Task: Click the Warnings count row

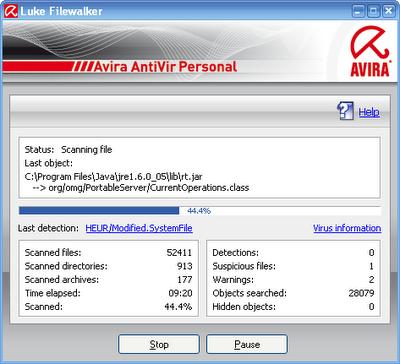Action: 293,280
